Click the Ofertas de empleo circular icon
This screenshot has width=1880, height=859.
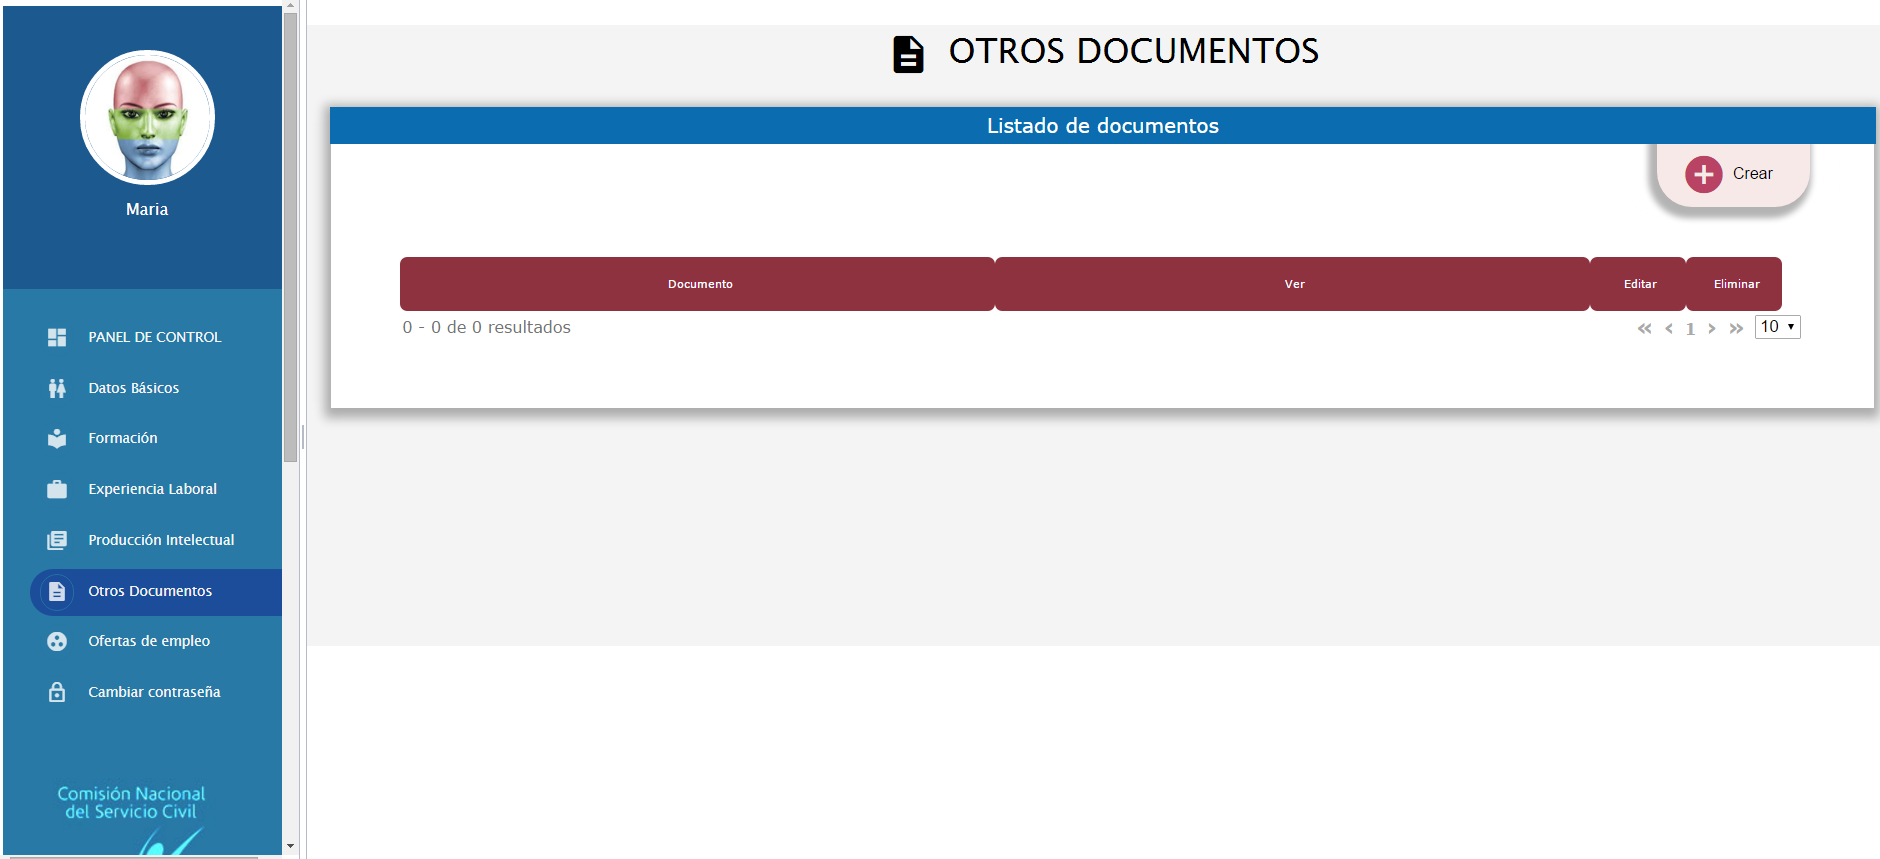coord(57,642)
